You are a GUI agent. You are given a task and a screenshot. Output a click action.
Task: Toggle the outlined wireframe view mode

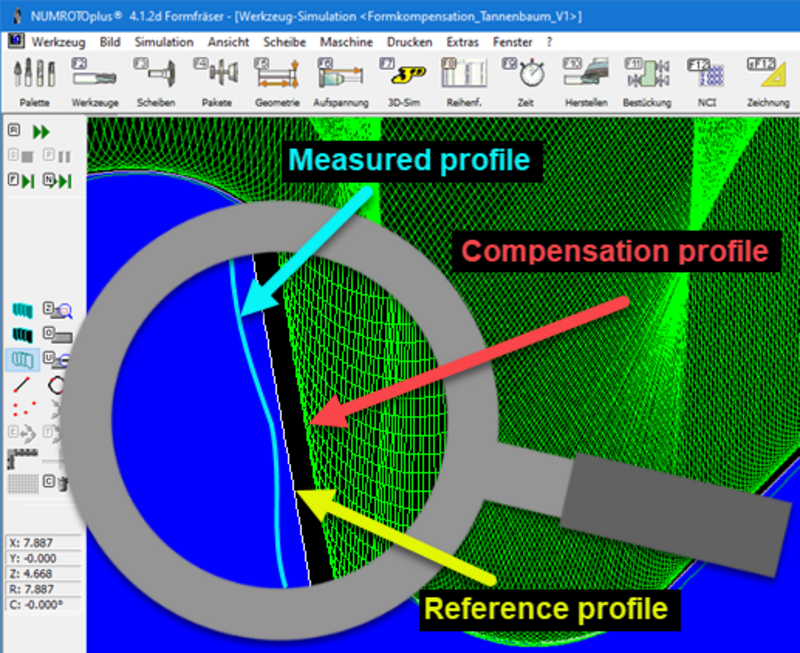(21, 359)
